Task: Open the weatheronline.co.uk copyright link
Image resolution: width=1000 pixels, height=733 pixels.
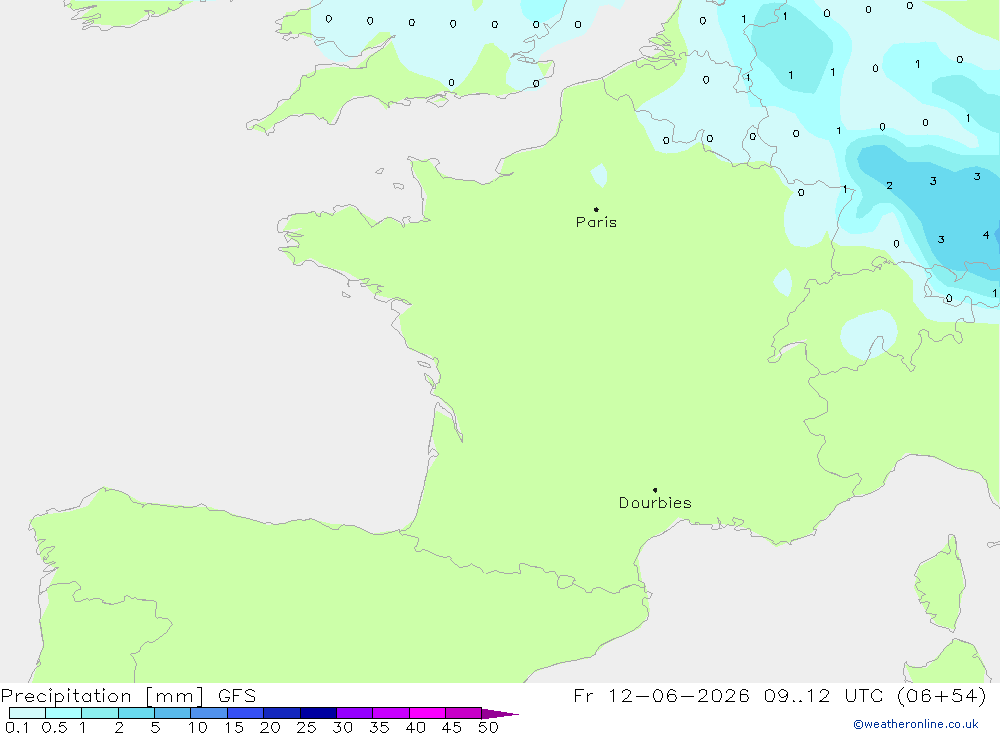Action: pyautogui.click(x=915, y=724)
